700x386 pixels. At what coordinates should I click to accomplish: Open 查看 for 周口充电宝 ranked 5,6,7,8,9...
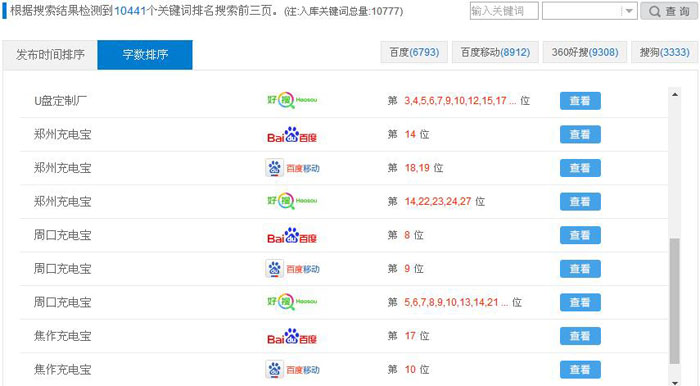580,302
